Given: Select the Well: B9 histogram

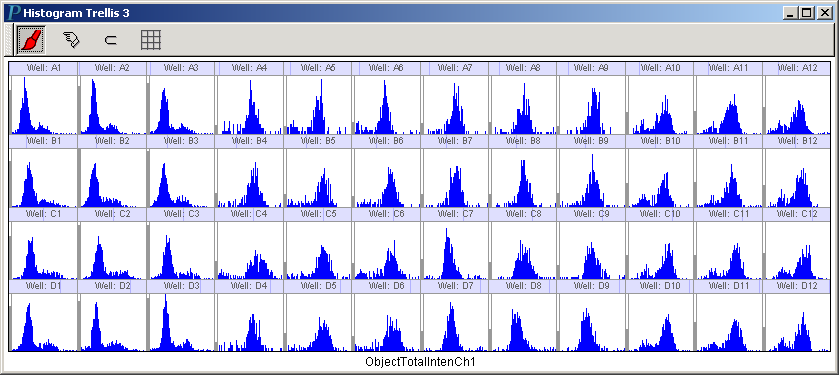Looking at the screenshot, I should pos(592,178).
